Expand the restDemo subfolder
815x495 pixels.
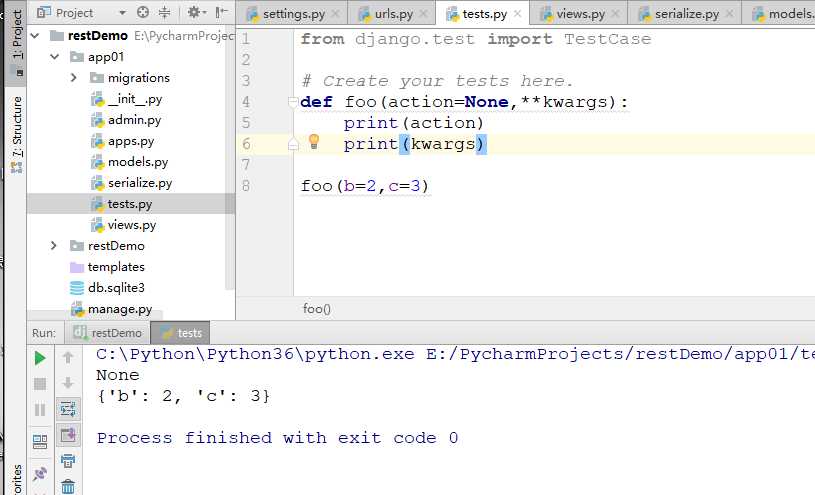pos(54,245)
